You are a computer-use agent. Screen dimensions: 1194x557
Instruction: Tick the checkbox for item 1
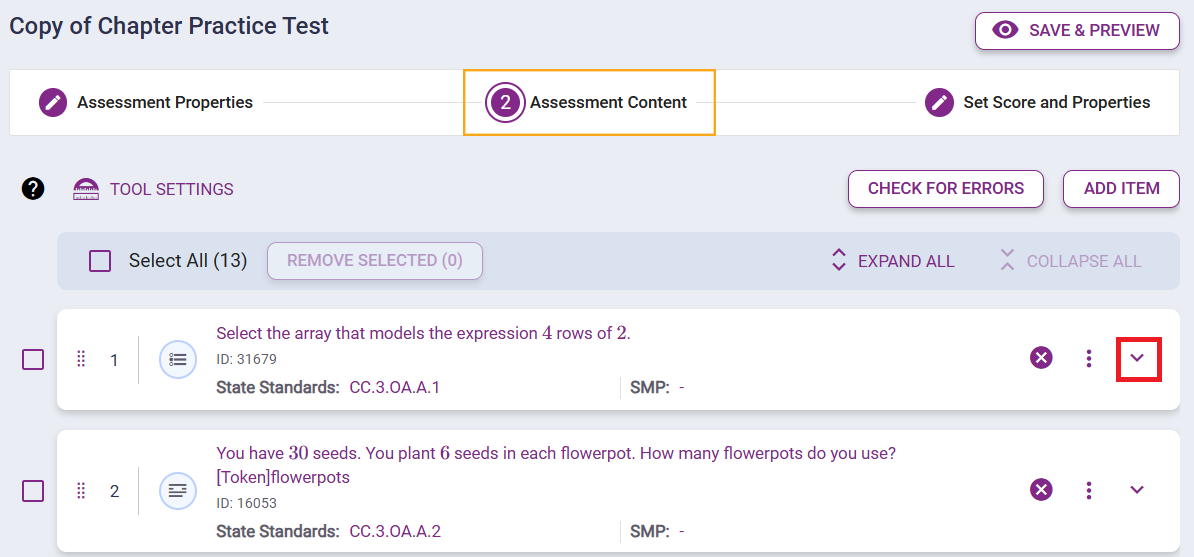click(x=33, y=360)
